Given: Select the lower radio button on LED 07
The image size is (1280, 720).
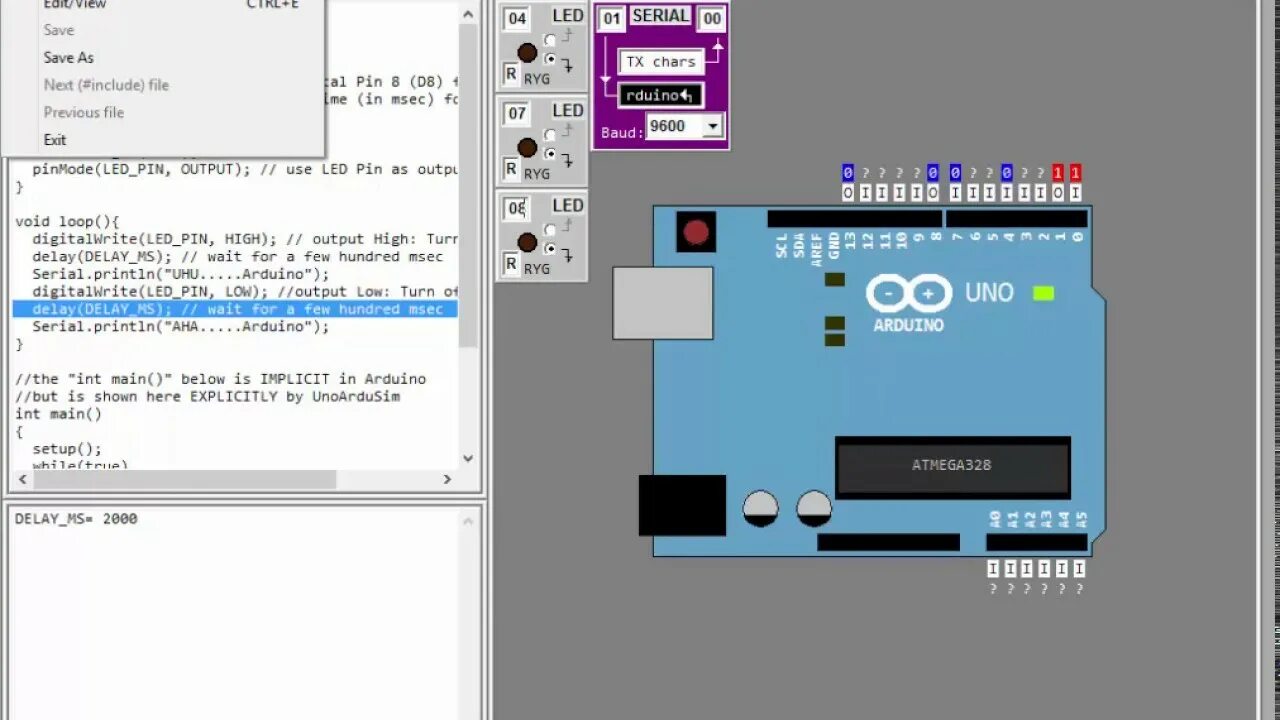Looking at the screenshot, I should pos(550,154).
